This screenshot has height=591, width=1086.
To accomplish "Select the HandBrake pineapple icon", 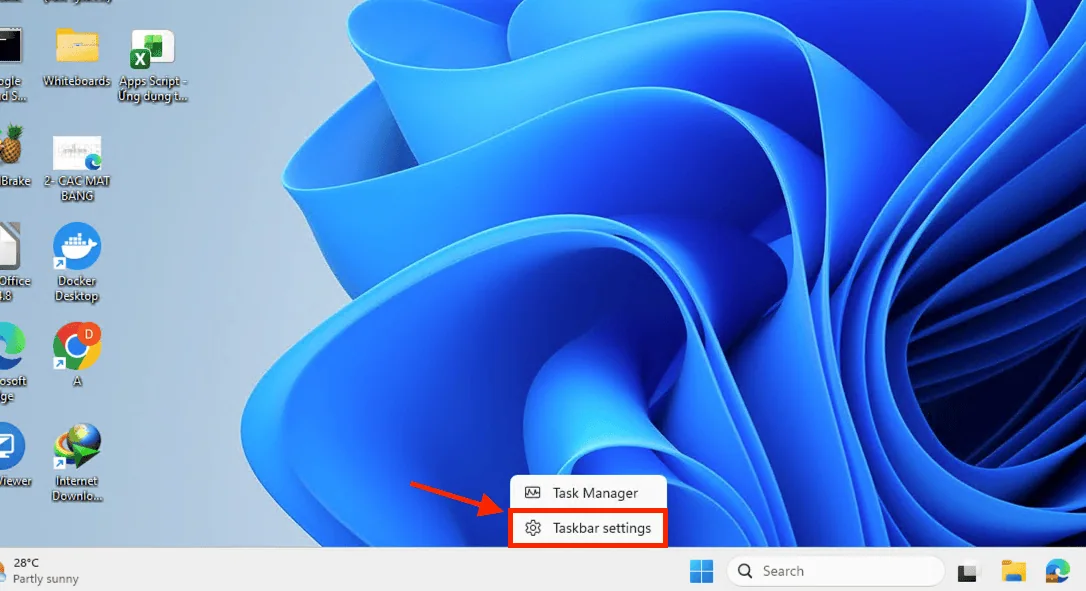I will tap(11, 145).
